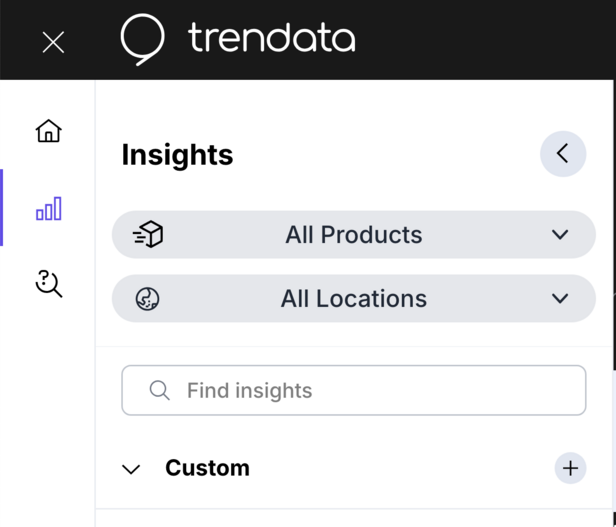Select the All Products filter label
This screenshot has height=527, width=616.
(354, 235)
